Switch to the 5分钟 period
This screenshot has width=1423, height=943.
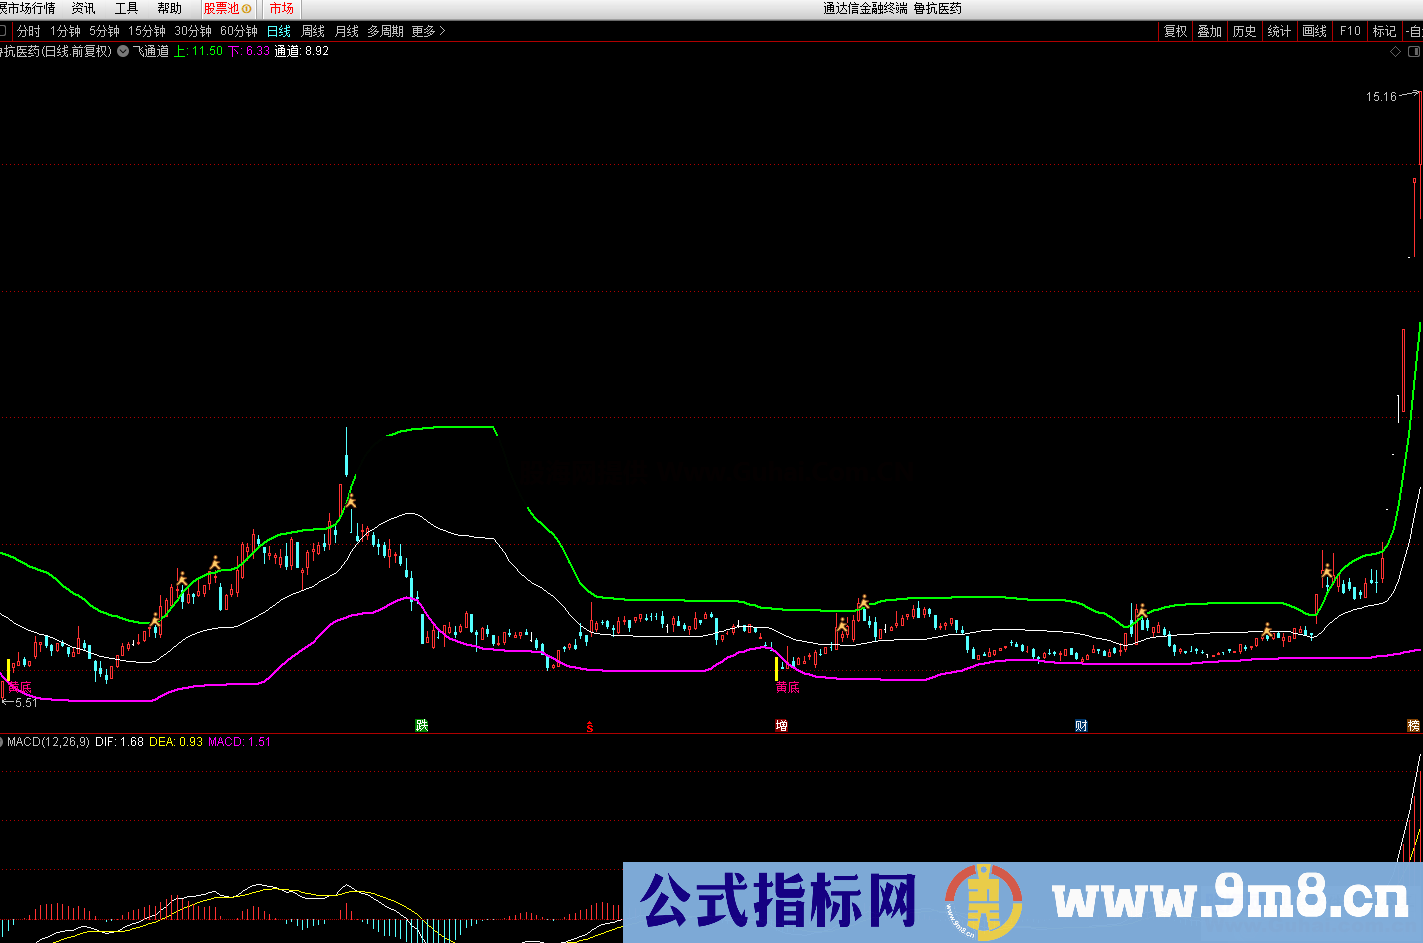pos(104,31)
